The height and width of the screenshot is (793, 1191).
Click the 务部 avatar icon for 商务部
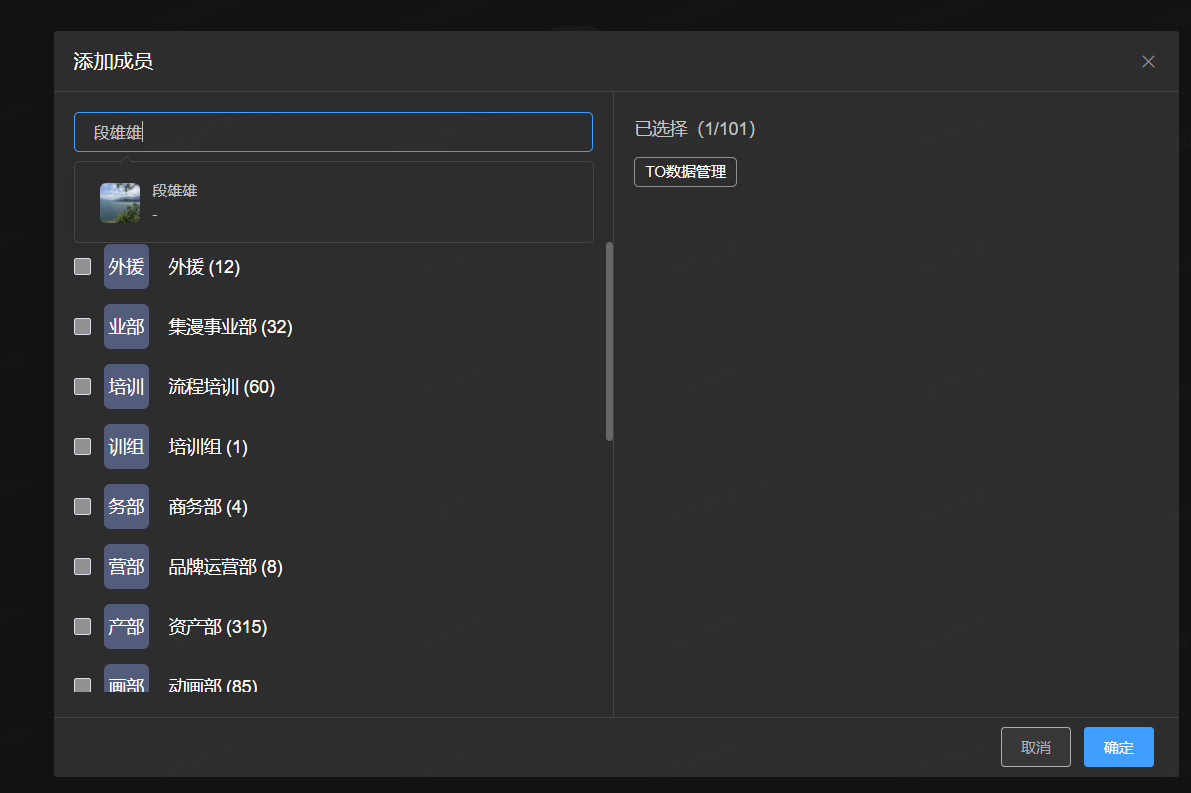[x=126, y=507]
